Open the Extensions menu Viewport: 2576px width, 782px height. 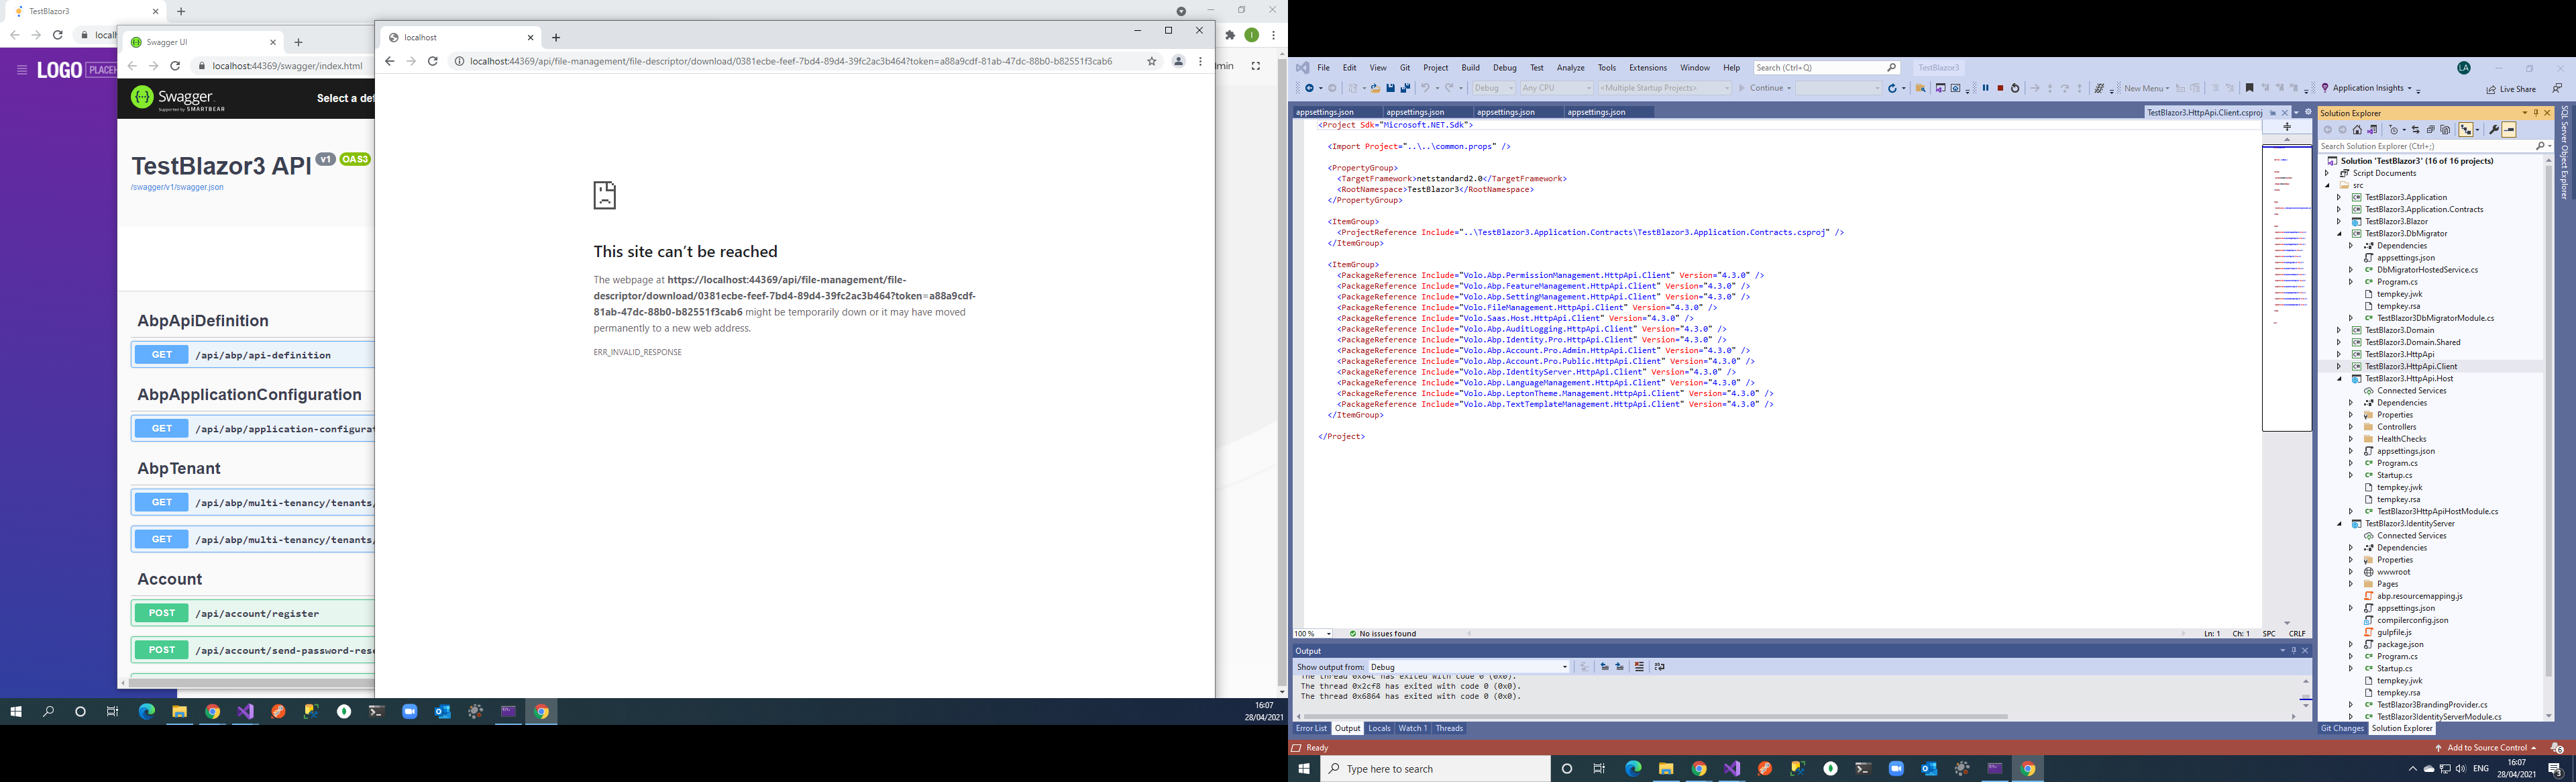tap(1647, 68)
